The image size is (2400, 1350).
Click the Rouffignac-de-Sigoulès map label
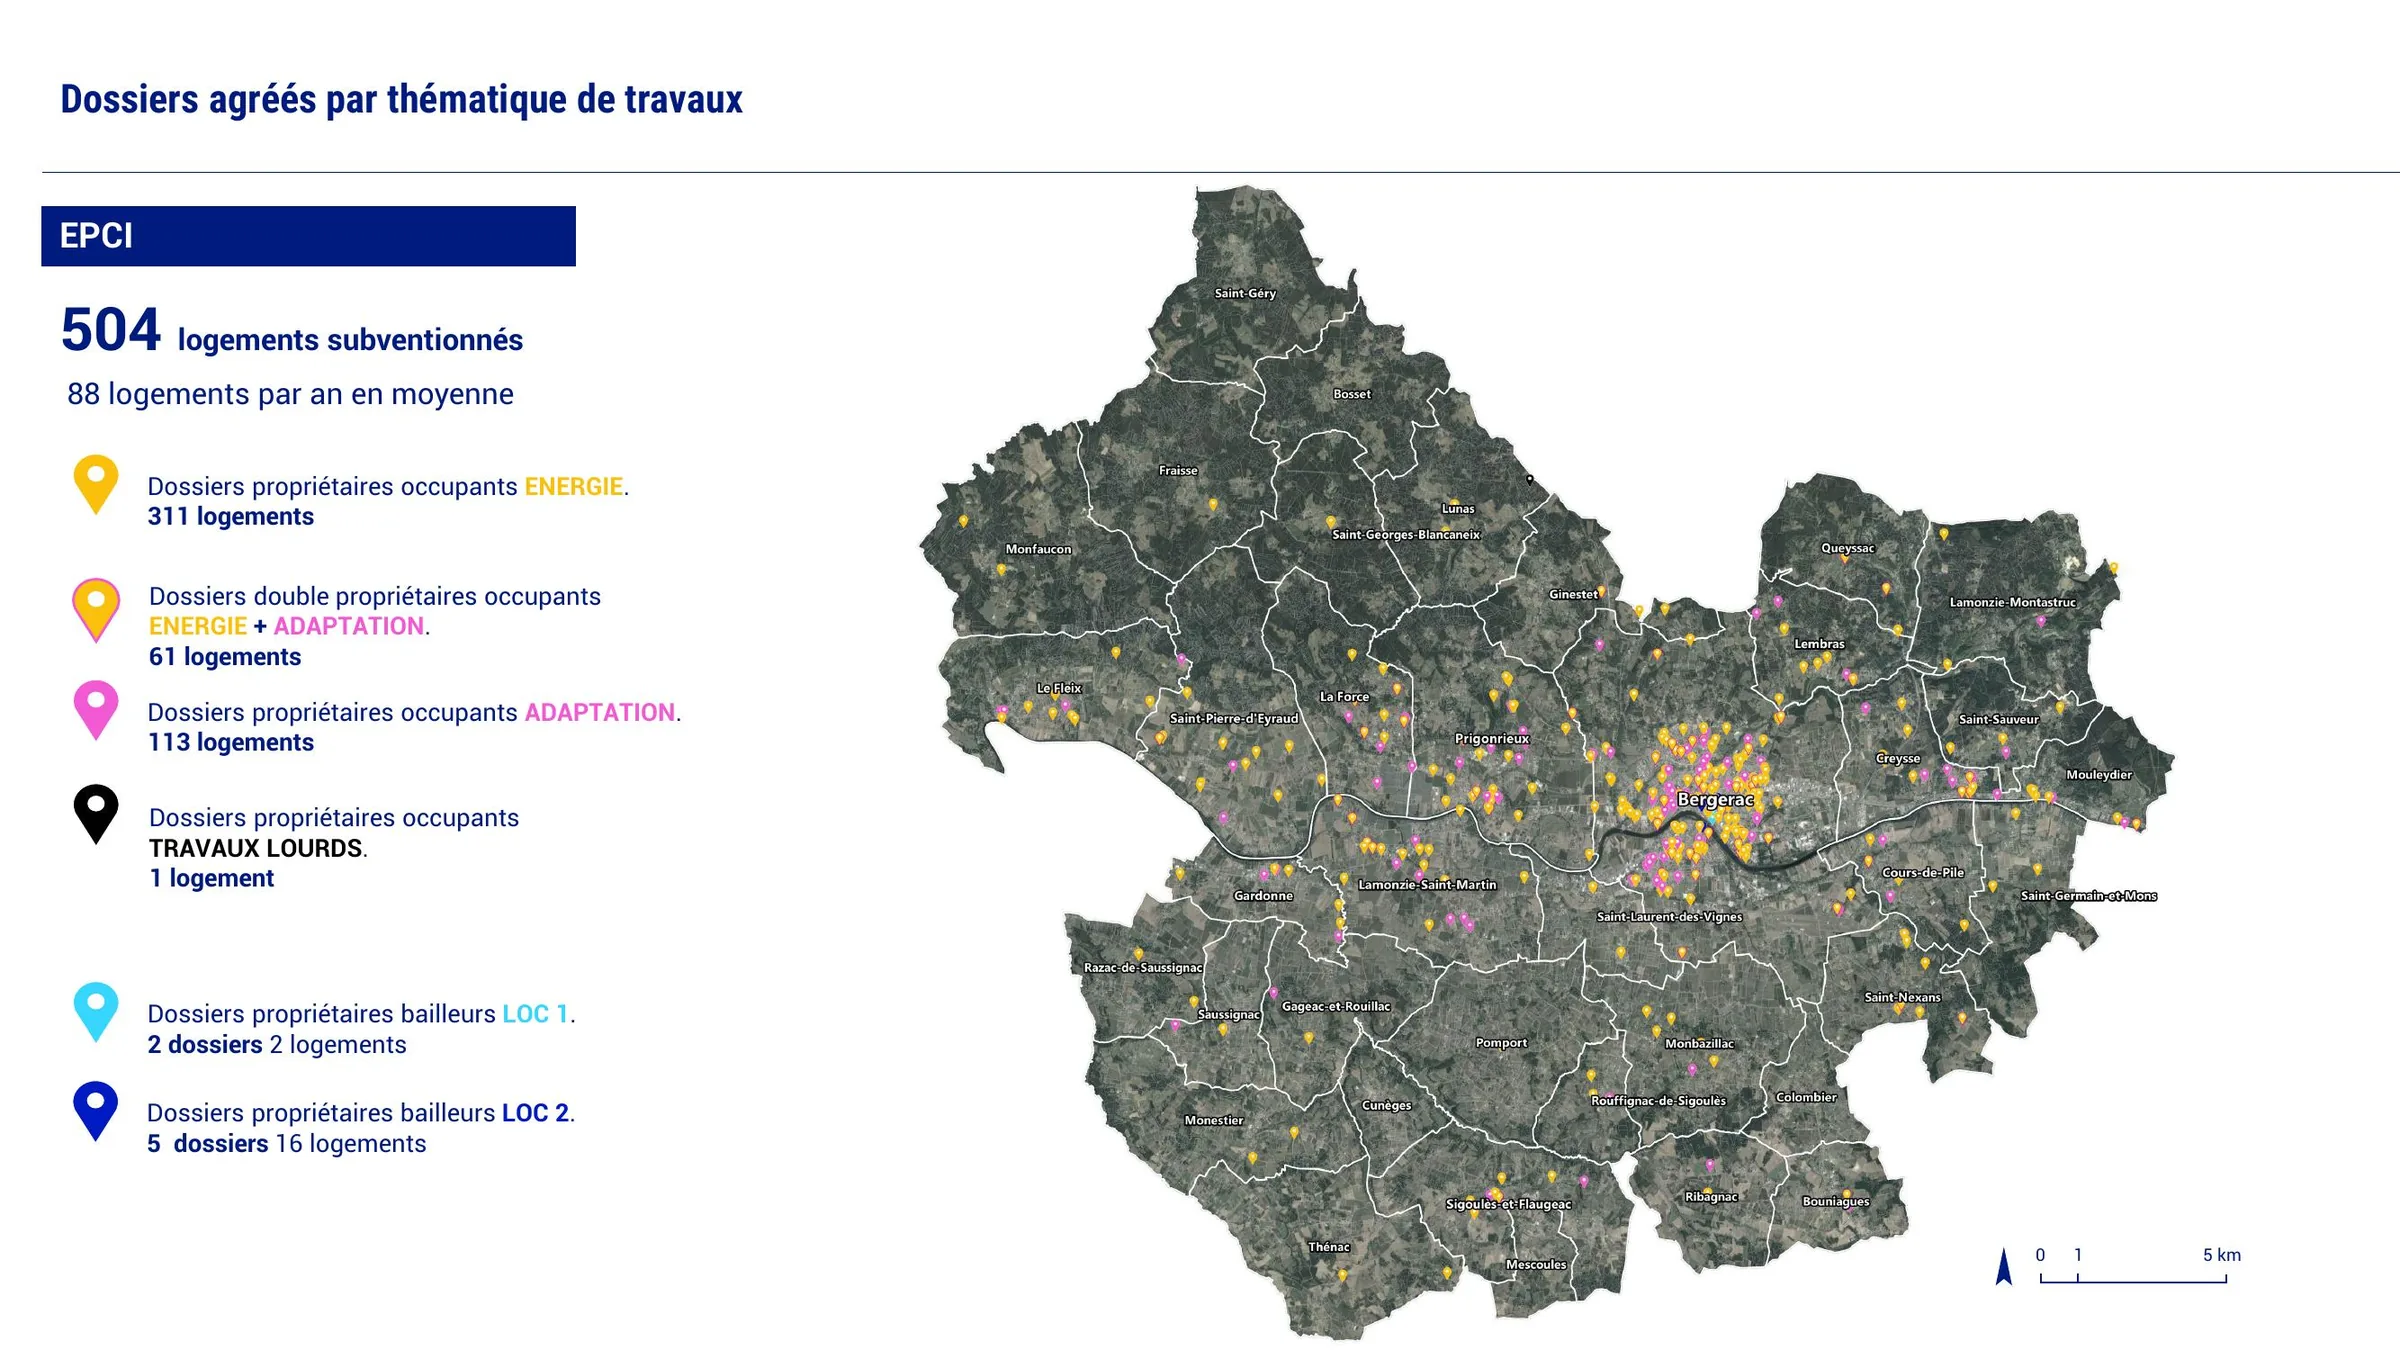pyautogui.click(x=1658, y=1101)
